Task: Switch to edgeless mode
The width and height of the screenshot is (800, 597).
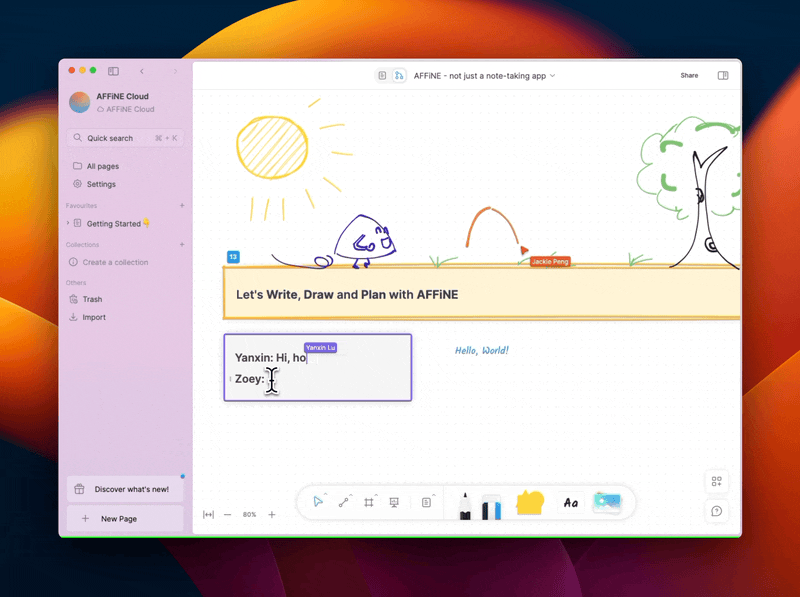Action: point(399,76)
